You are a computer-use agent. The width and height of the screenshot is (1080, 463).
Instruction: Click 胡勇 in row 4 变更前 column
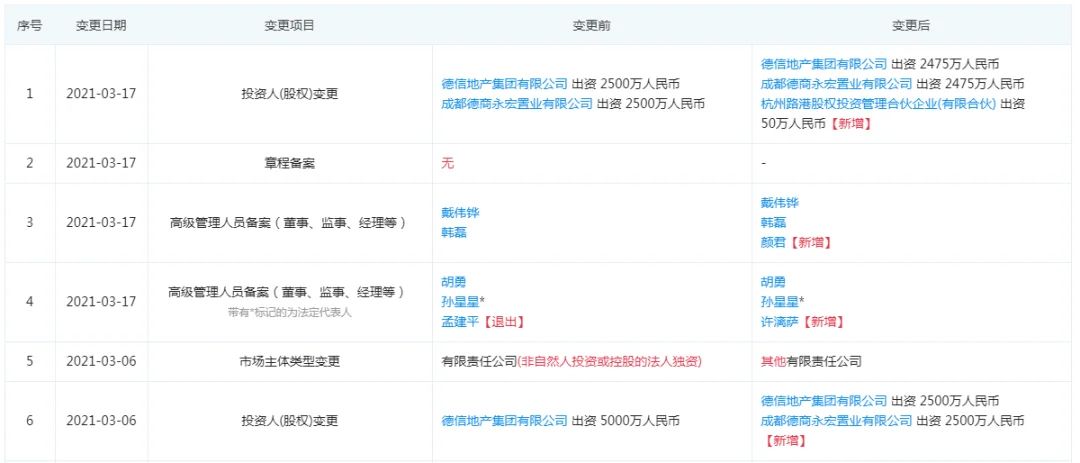(x=454, y=282)
